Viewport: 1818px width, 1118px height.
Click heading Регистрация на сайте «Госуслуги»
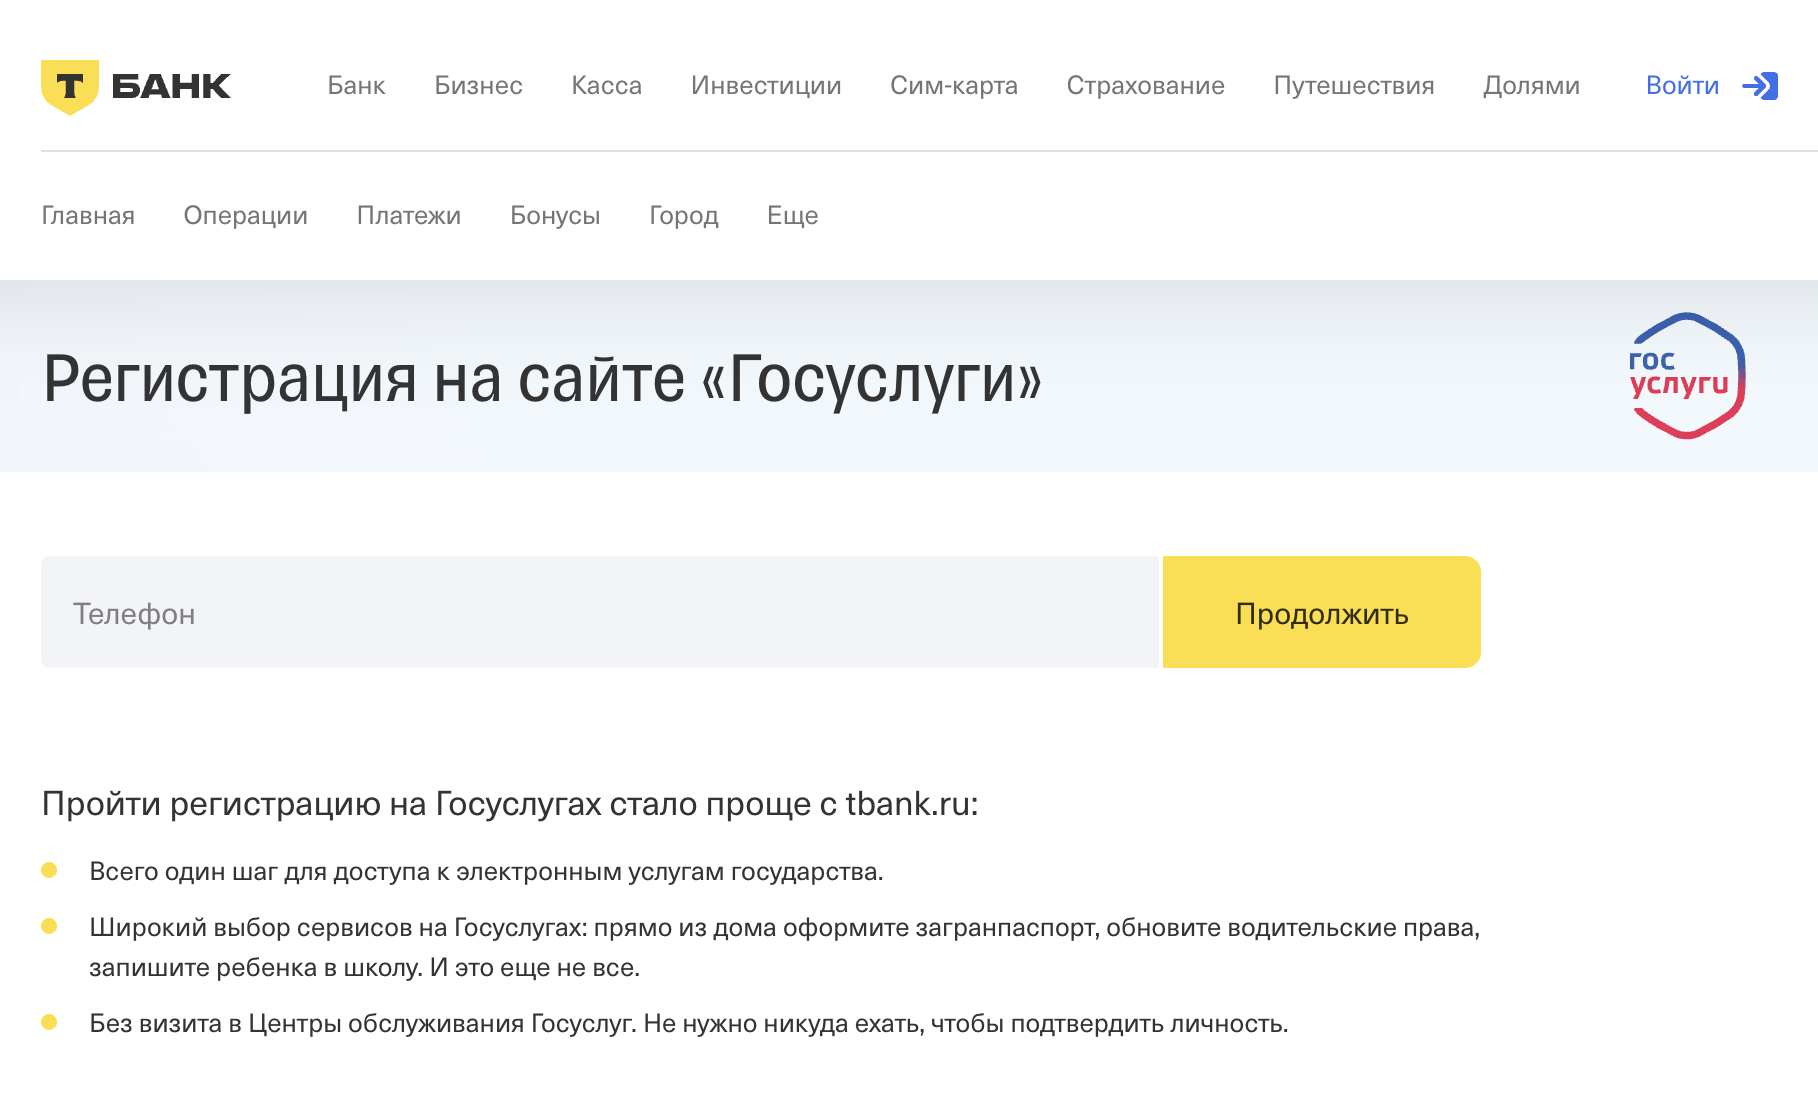click(542, 380)
